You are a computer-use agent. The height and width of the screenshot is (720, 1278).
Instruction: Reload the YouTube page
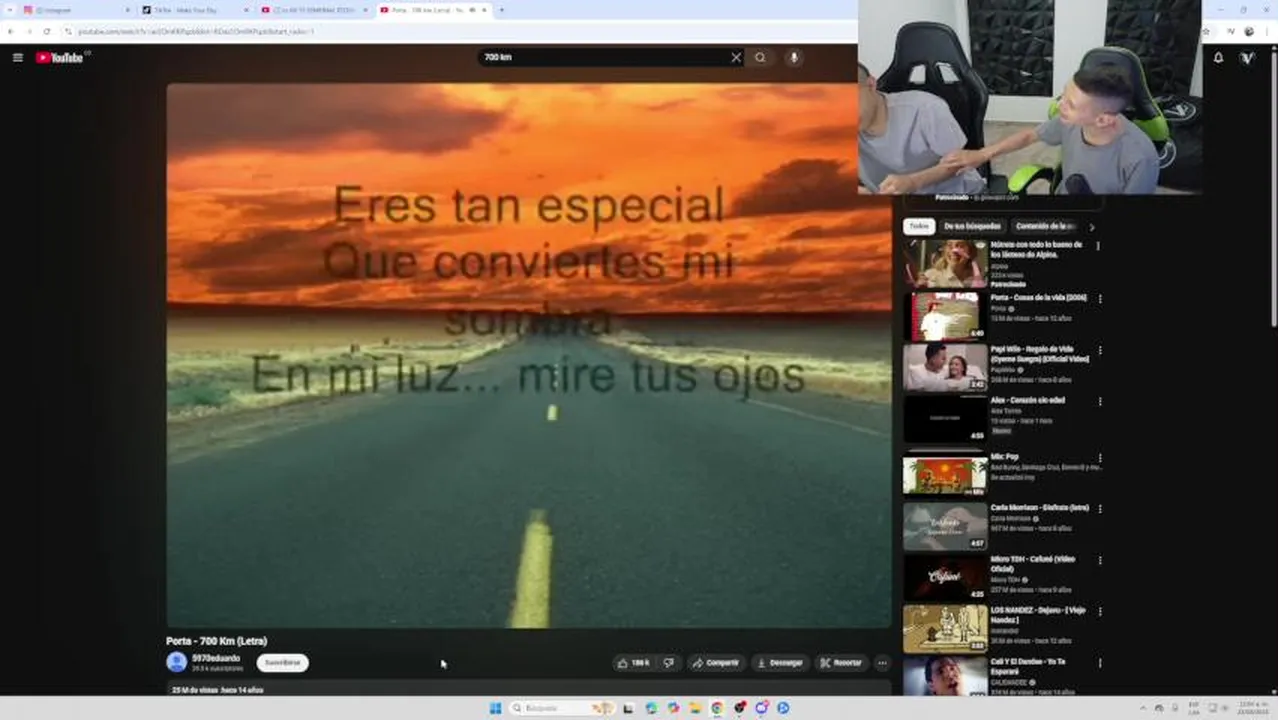[x=46, y=31]
